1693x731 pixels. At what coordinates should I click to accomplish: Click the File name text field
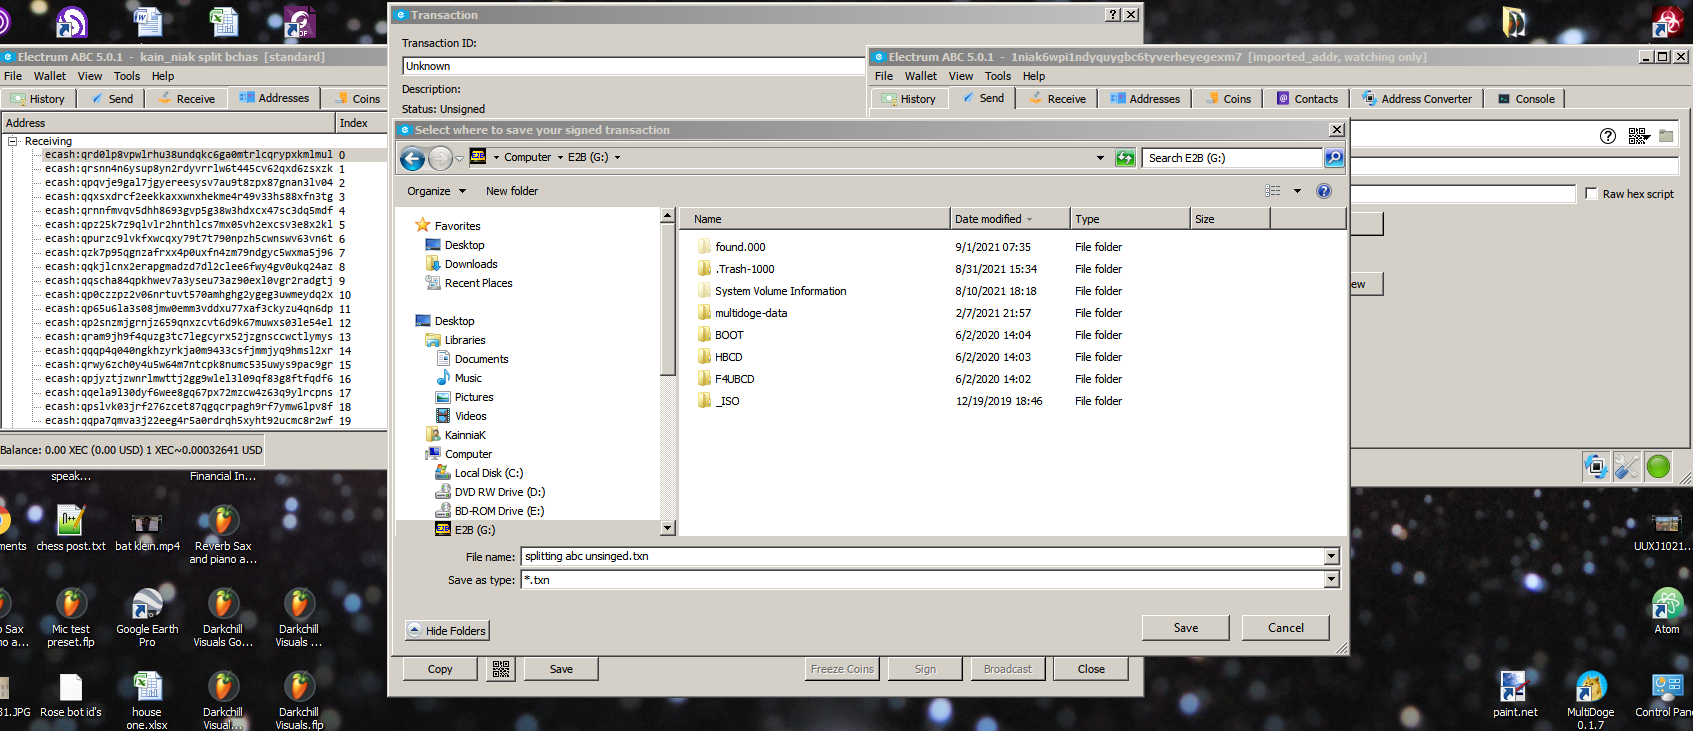pos(922,557)
